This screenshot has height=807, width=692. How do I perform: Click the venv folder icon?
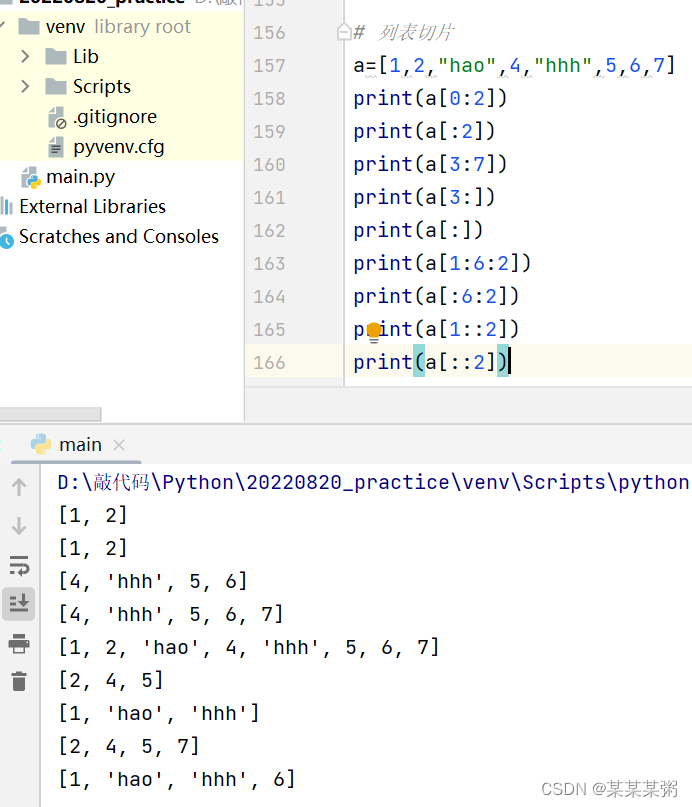(x=29, y=26)
